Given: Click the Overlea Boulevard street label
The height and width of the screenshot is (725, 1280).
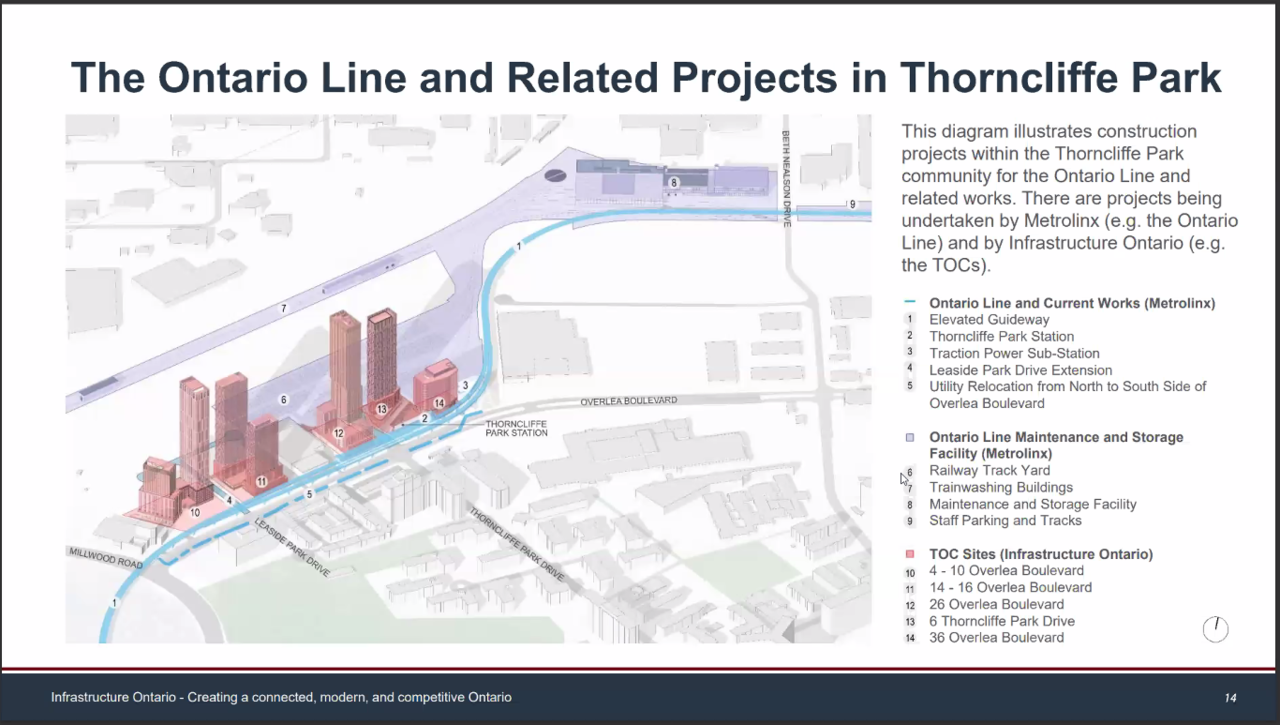Looking at the screenshot, I should (629, 401).
